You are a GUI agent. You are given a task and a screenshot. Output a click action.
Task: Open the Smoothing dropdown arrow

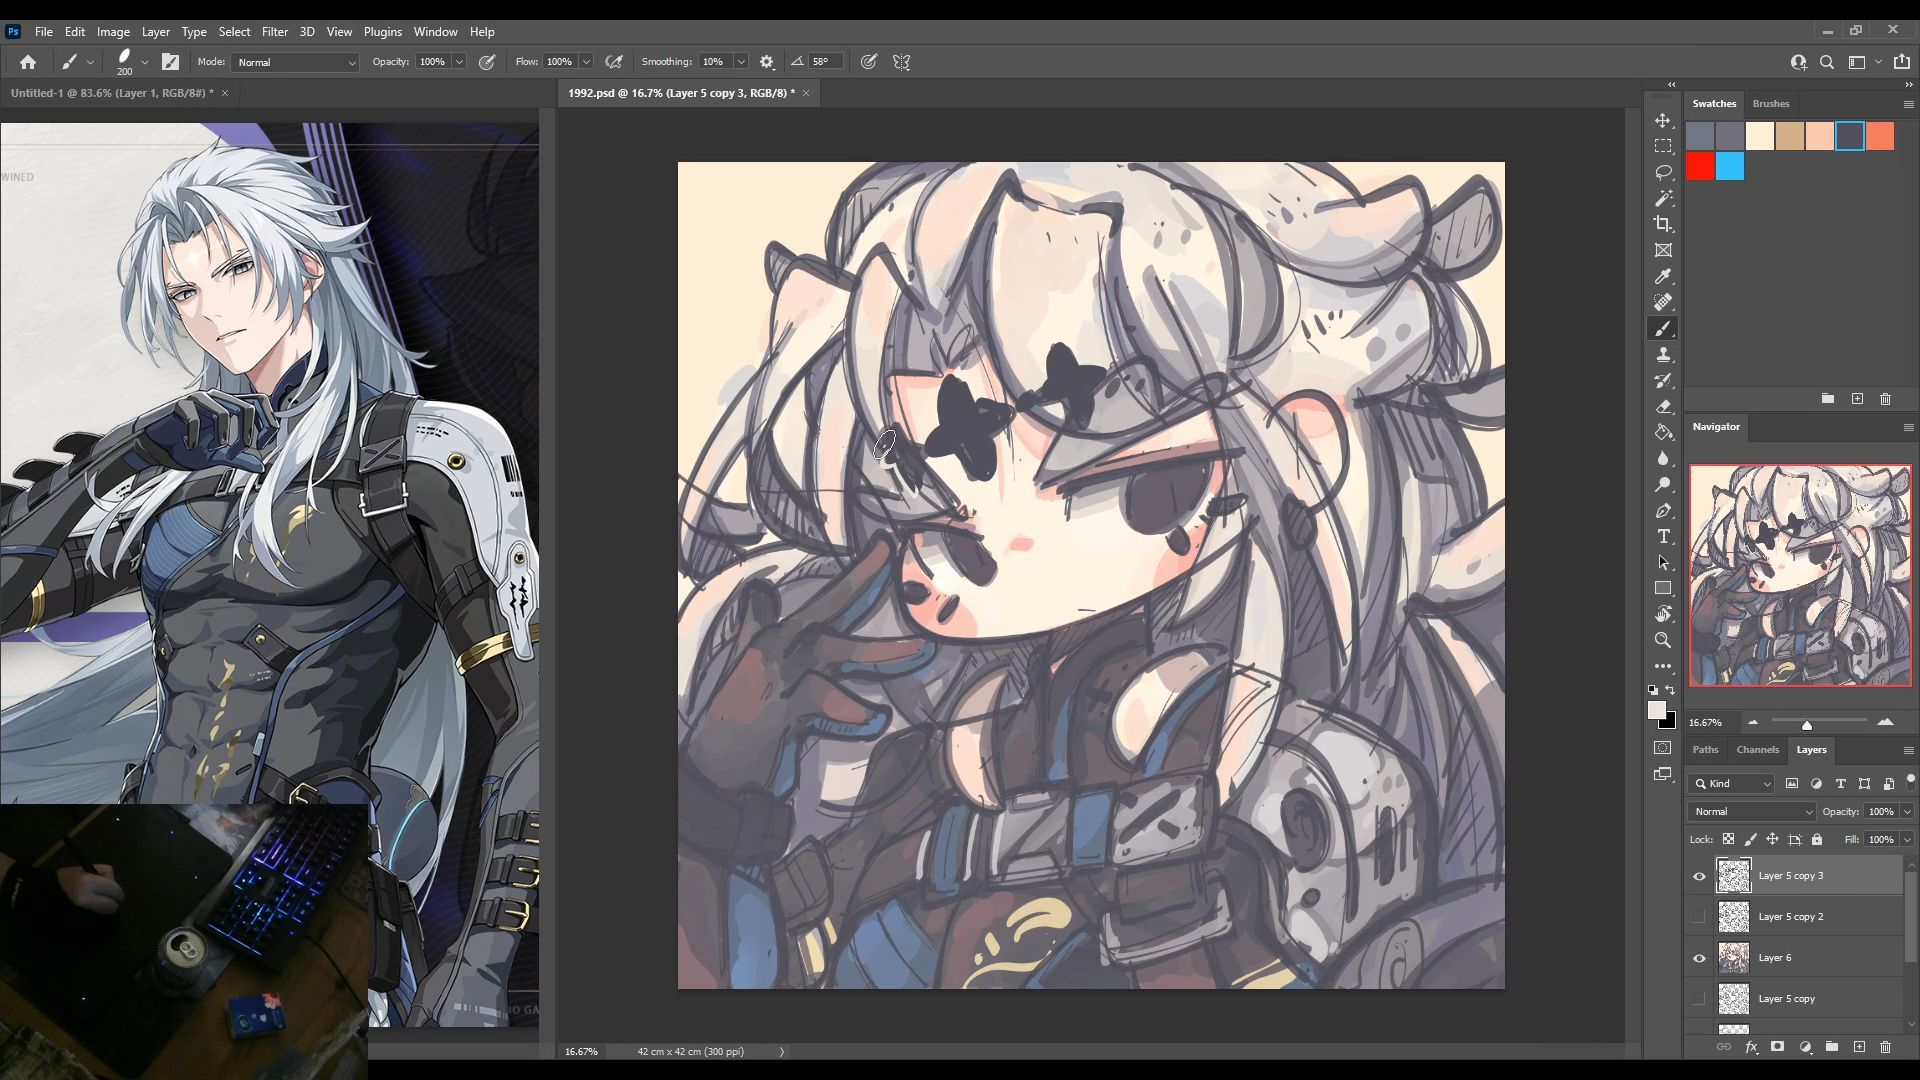741,62
